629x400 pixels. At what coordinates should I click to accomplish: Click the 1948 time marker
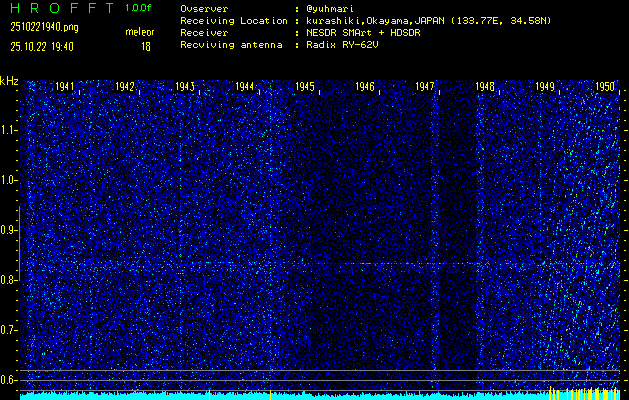[485, 88]
